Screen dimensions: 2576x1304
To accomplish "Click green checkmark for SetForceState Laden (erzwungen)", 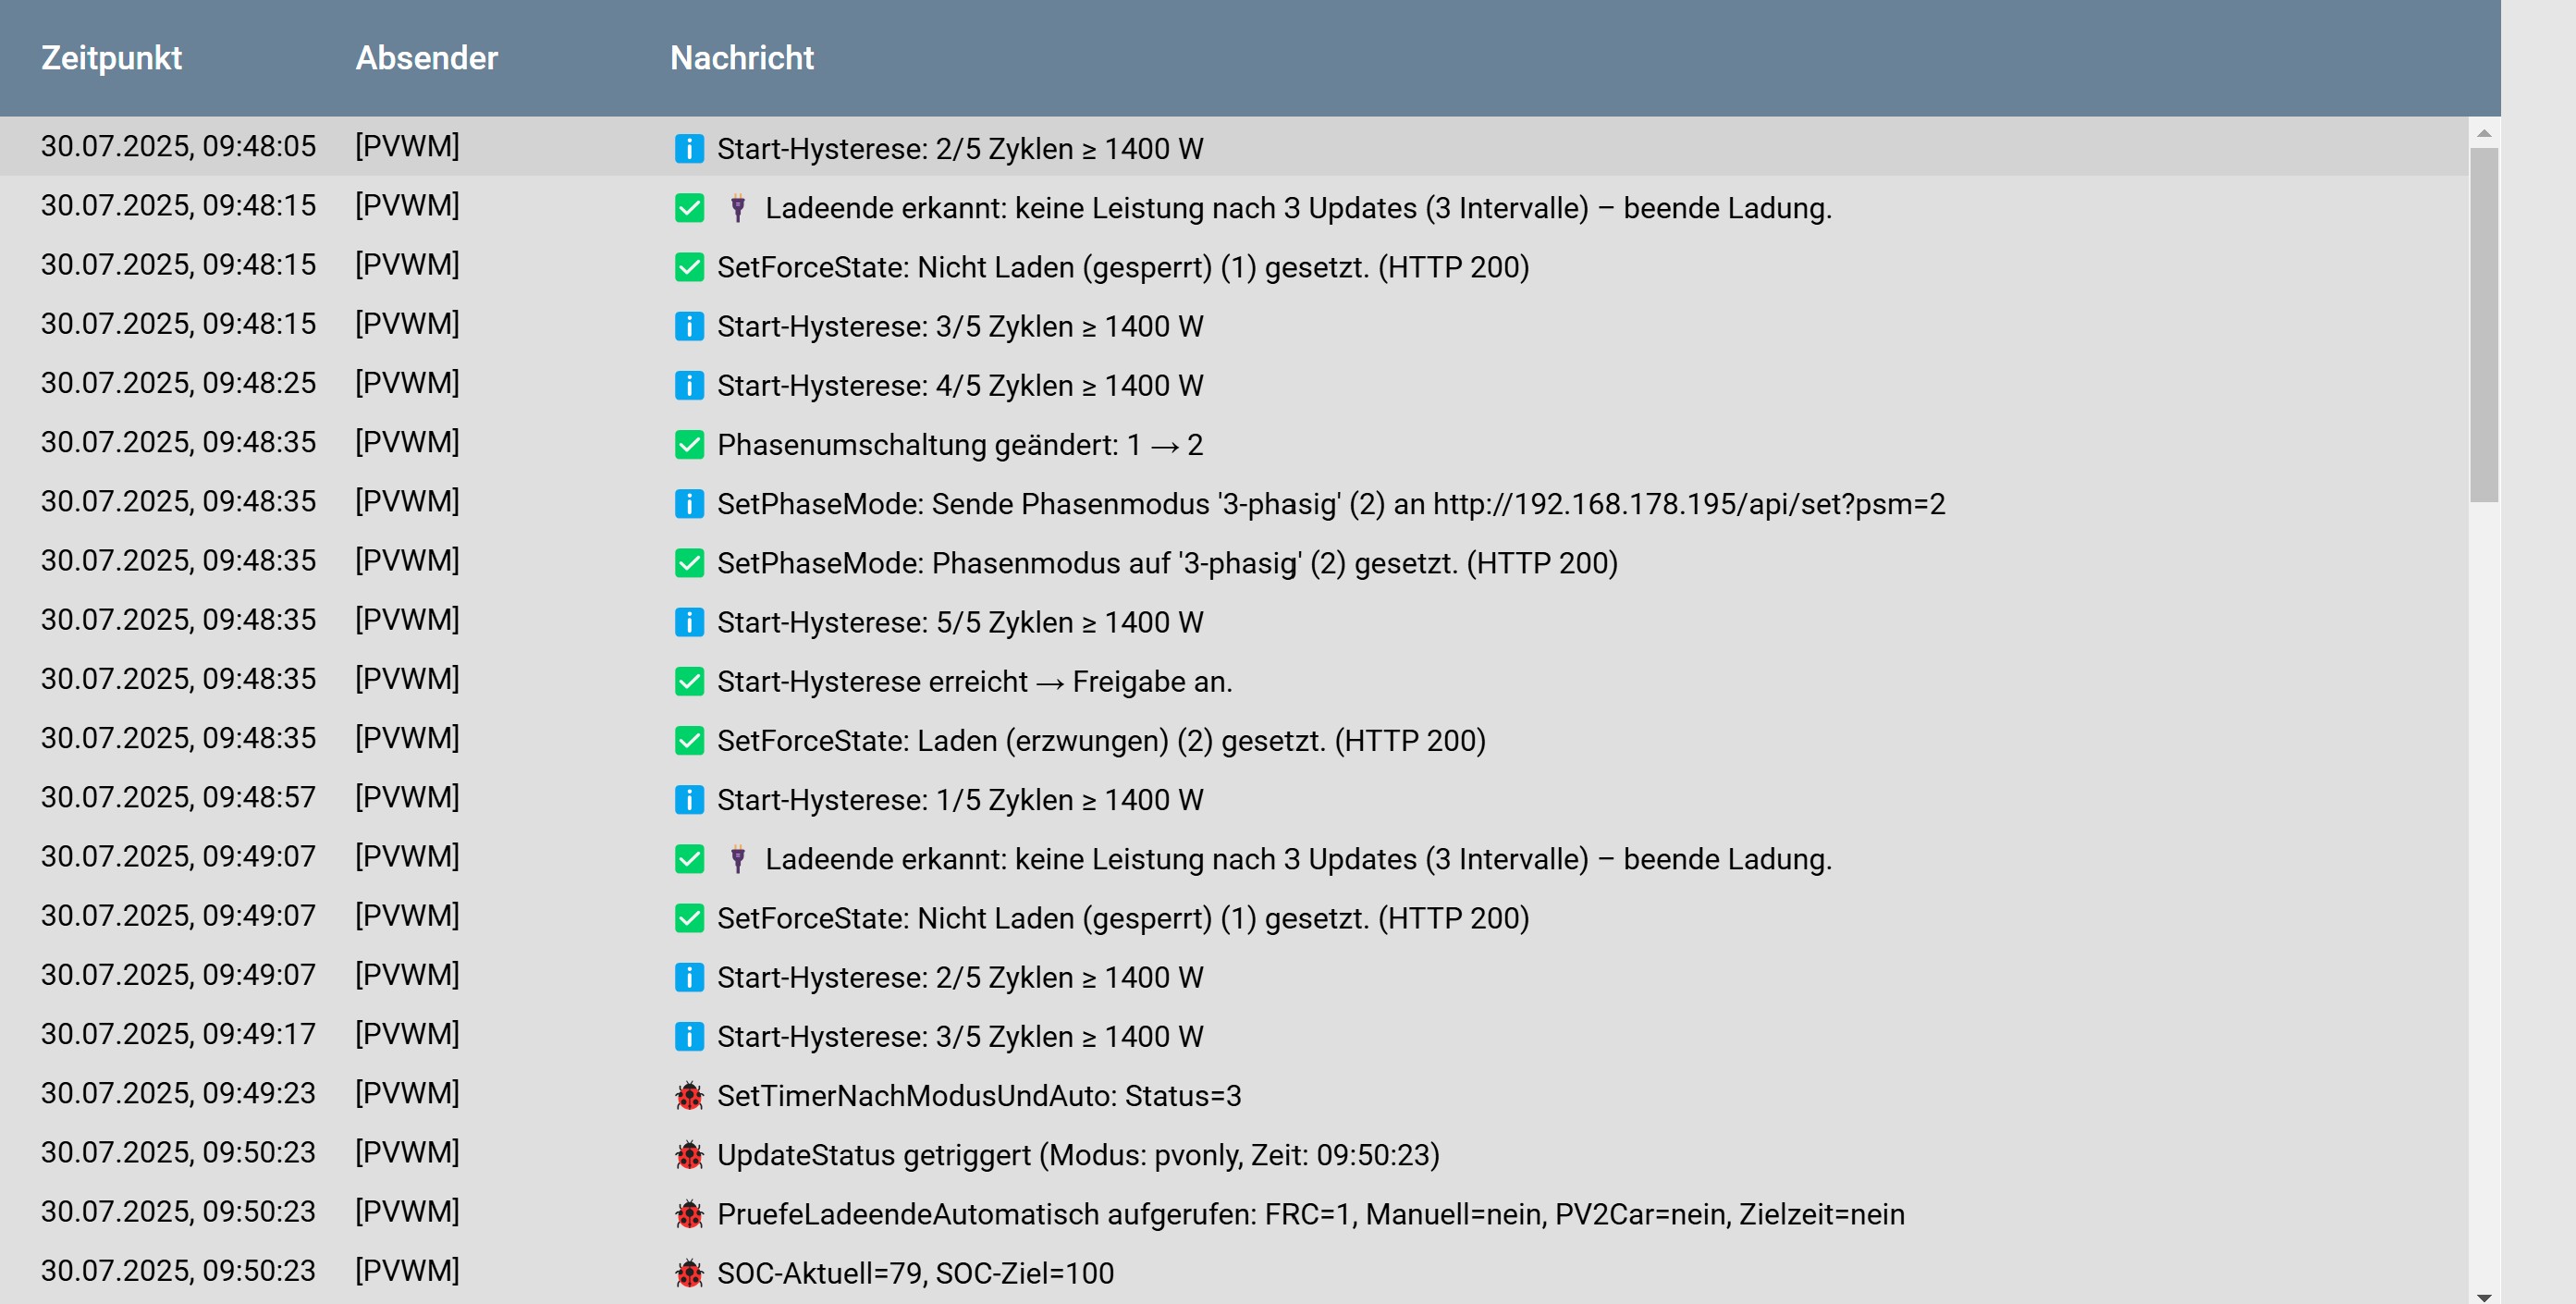I will [689, 741].
